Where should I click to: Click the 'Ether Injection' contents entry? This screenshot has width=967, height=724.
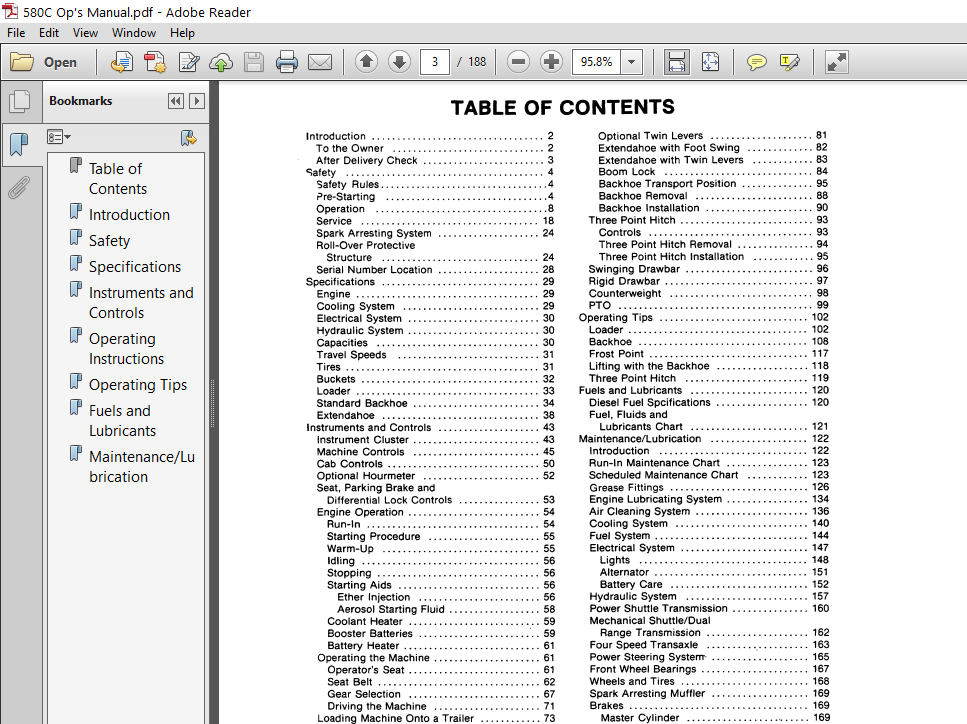[x=446, y=597]
